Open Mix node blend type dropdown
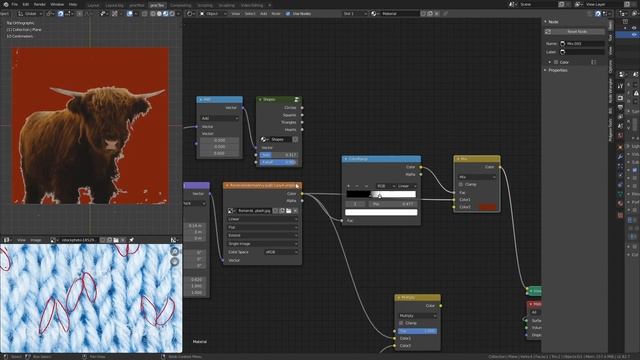The height and width of the screenshot is (360, 640). 477,177
